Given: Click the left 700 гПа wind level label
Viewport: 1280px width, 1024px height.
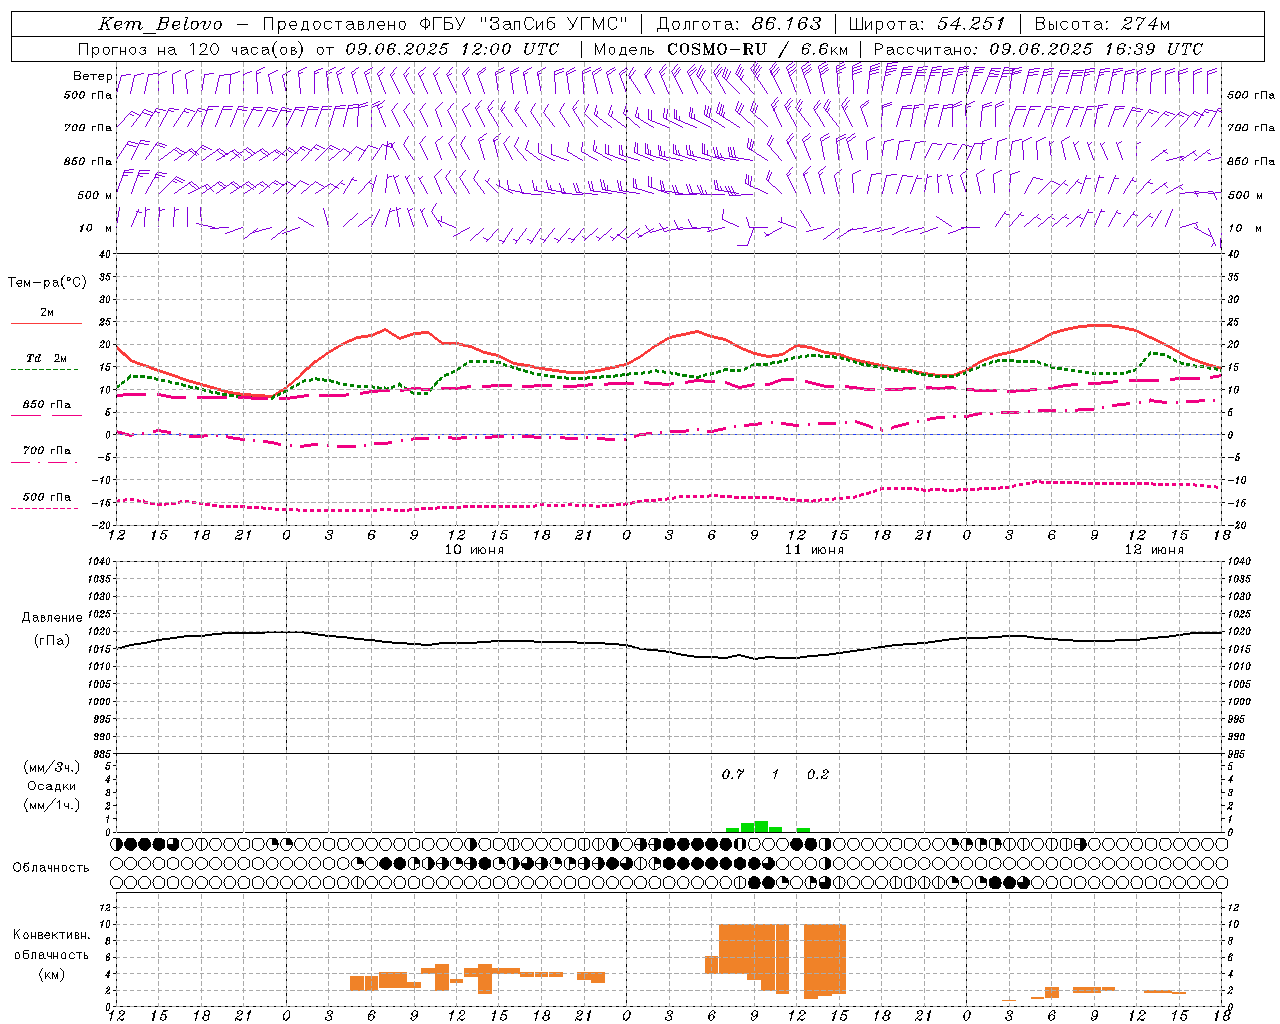Looking at the screenshot, I should [x=88, y=128].
